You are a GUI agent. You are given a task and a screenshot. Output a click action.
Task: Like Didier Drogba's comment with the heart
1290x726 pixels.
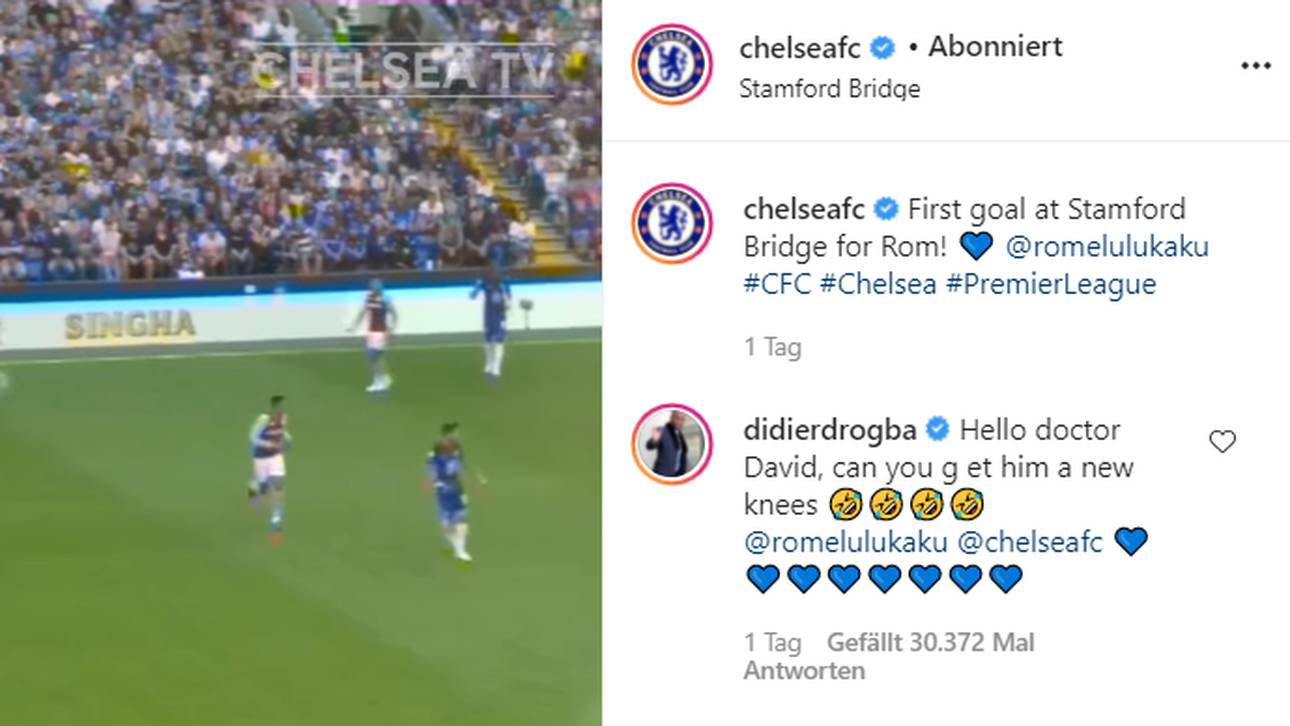(x=1222, y=441)
